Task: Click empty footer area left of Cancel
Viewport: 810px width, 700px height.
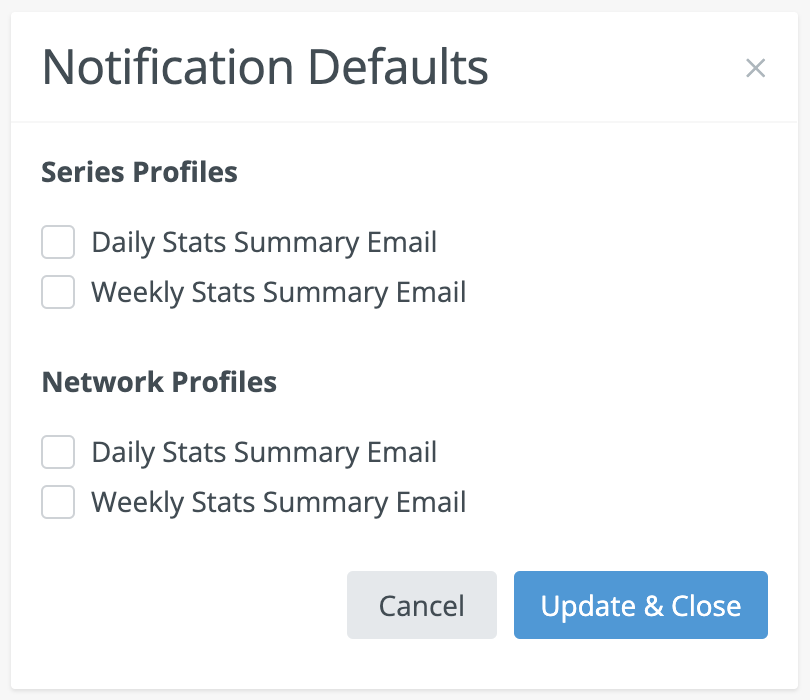Action: pos(190,605)
